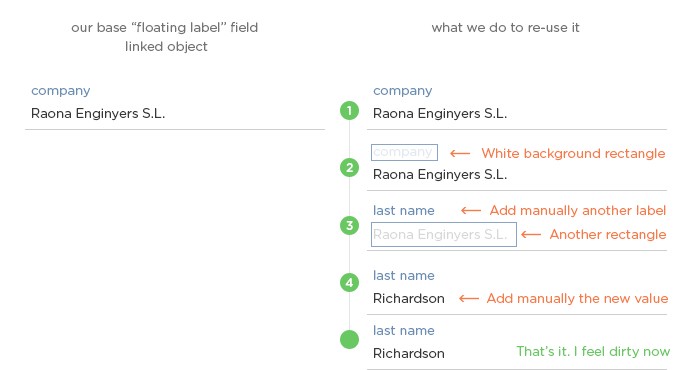Click the base field's Raona Enginyers S.L. value
700x370 pixels.
pos(98,114)
